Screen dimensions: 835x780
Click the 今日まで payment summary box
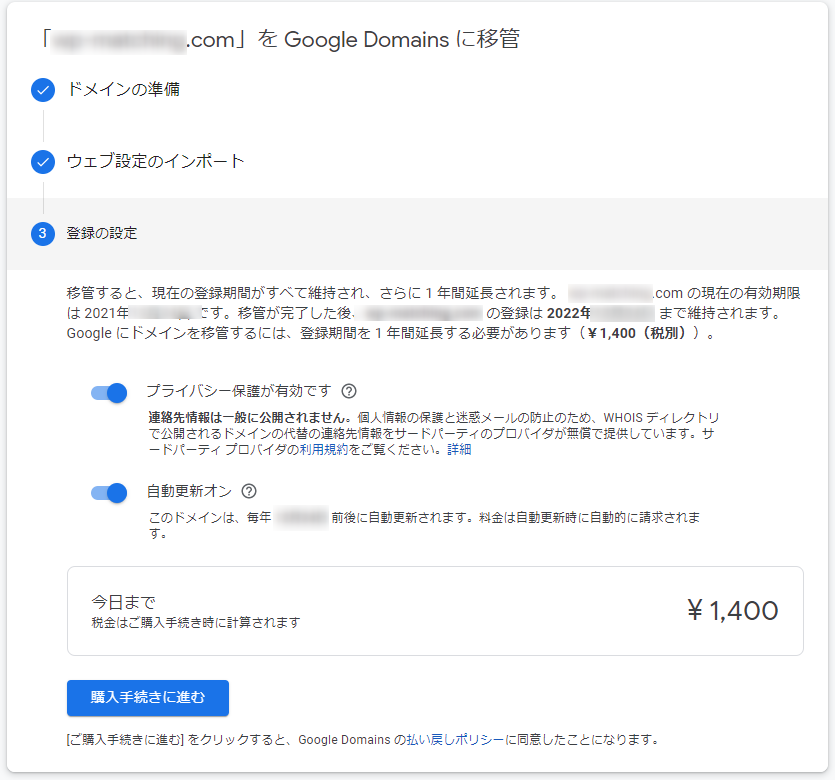point(435,611)
